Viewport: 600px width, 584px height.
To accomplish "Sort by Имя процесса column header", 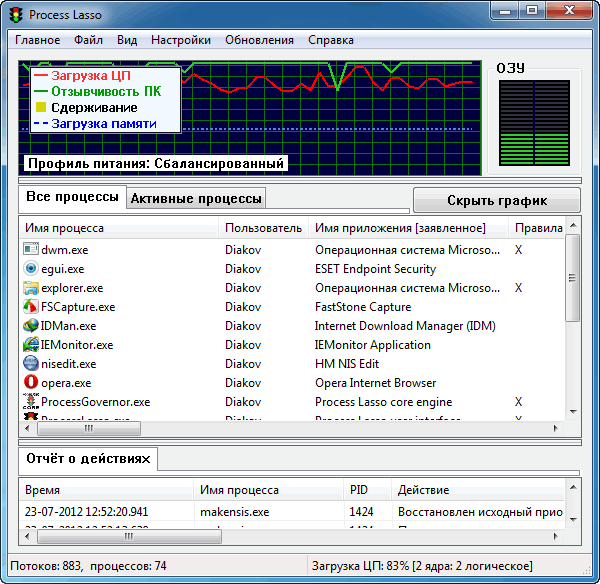I will [64, 228].
